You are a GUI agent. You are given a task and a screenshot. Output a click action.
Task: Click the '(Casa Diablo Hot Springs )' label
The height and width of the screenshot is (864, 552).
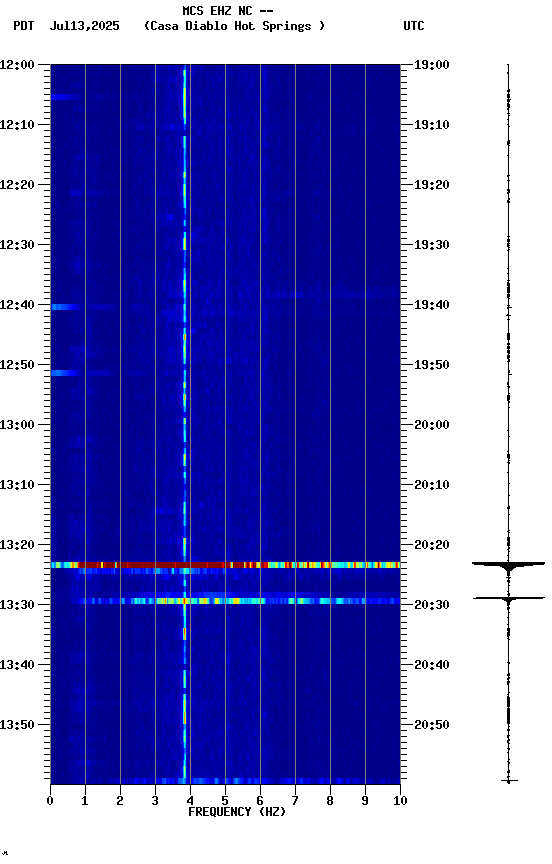[x=234, y=26]
